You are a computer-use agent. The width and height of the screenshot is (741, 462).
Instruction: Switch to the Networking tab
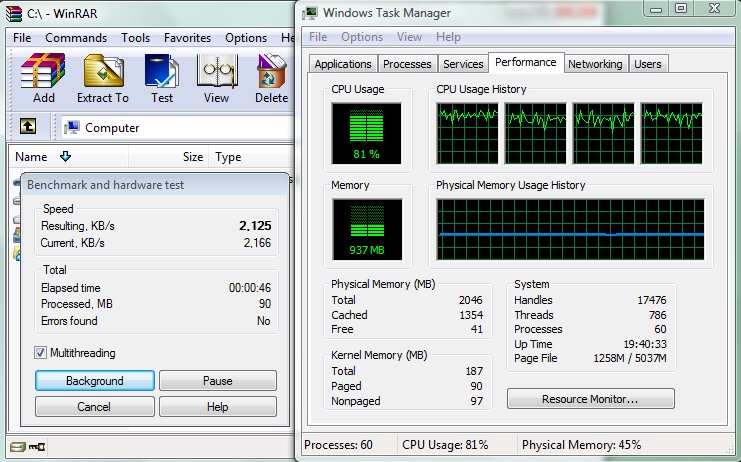pos(595,64)
